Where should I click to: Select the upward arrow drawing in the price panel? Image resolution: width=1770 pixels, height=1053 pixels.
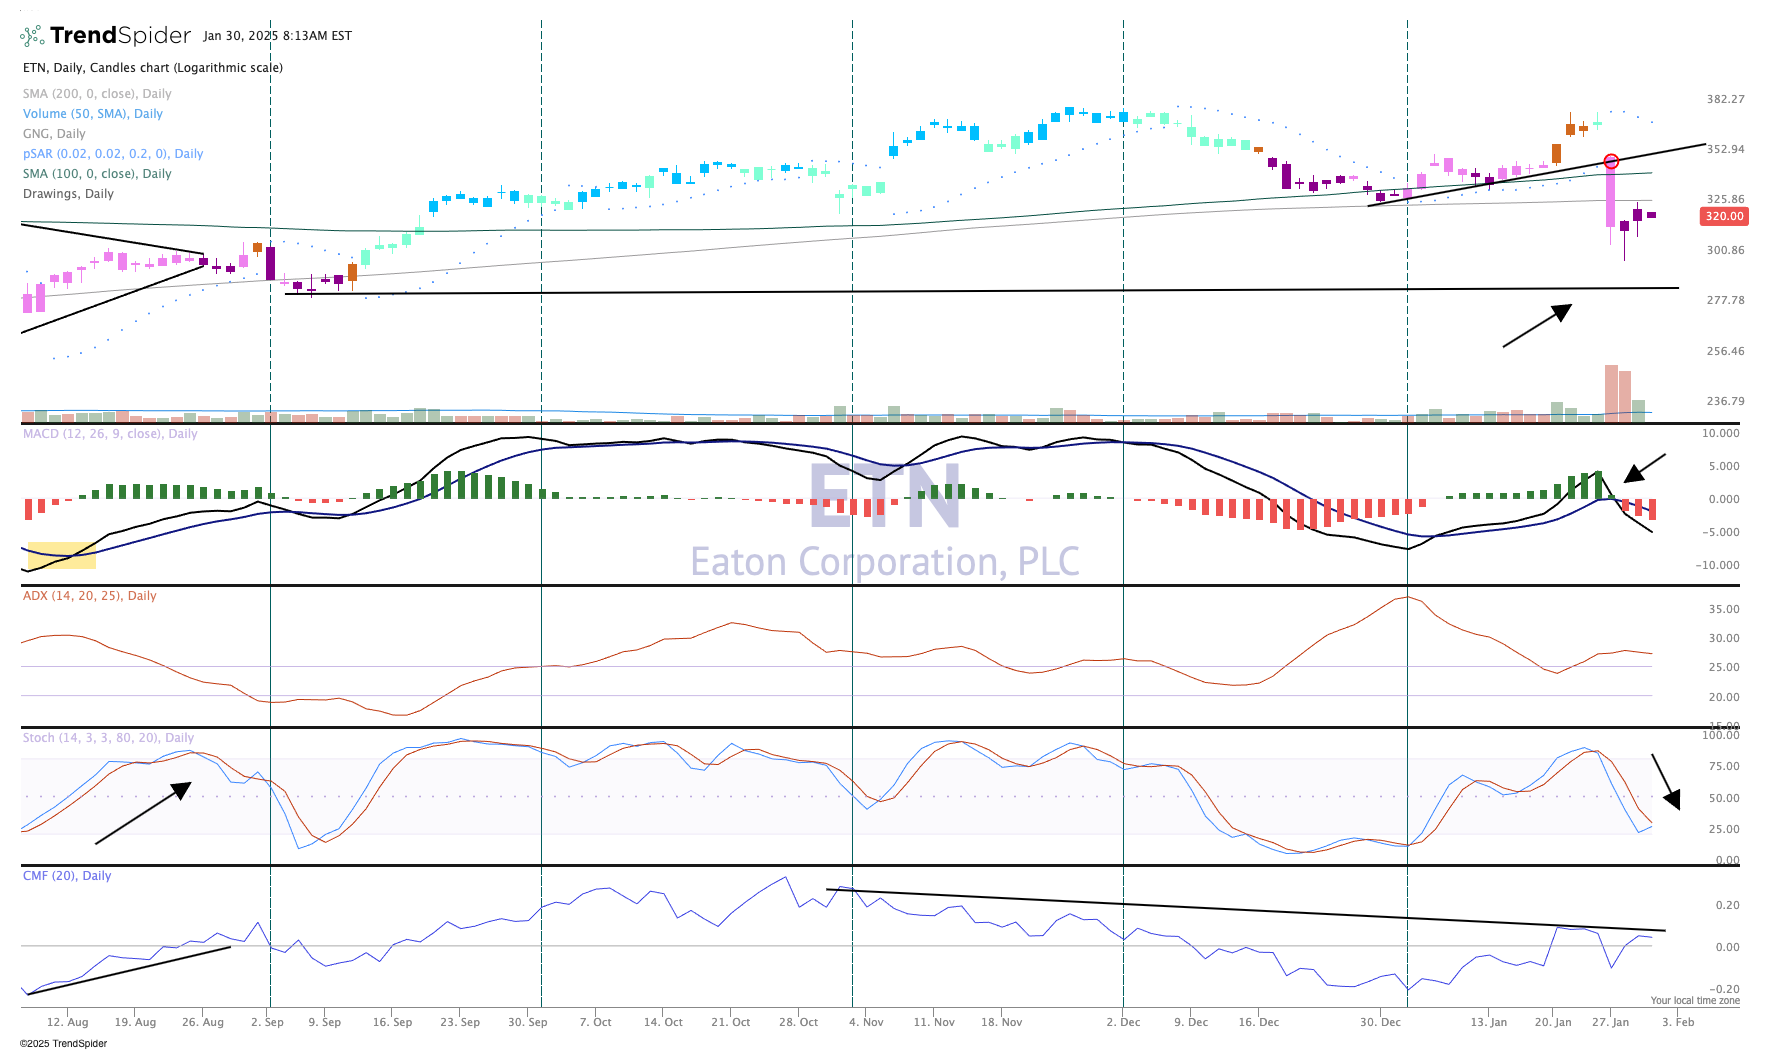[1537, 326]
